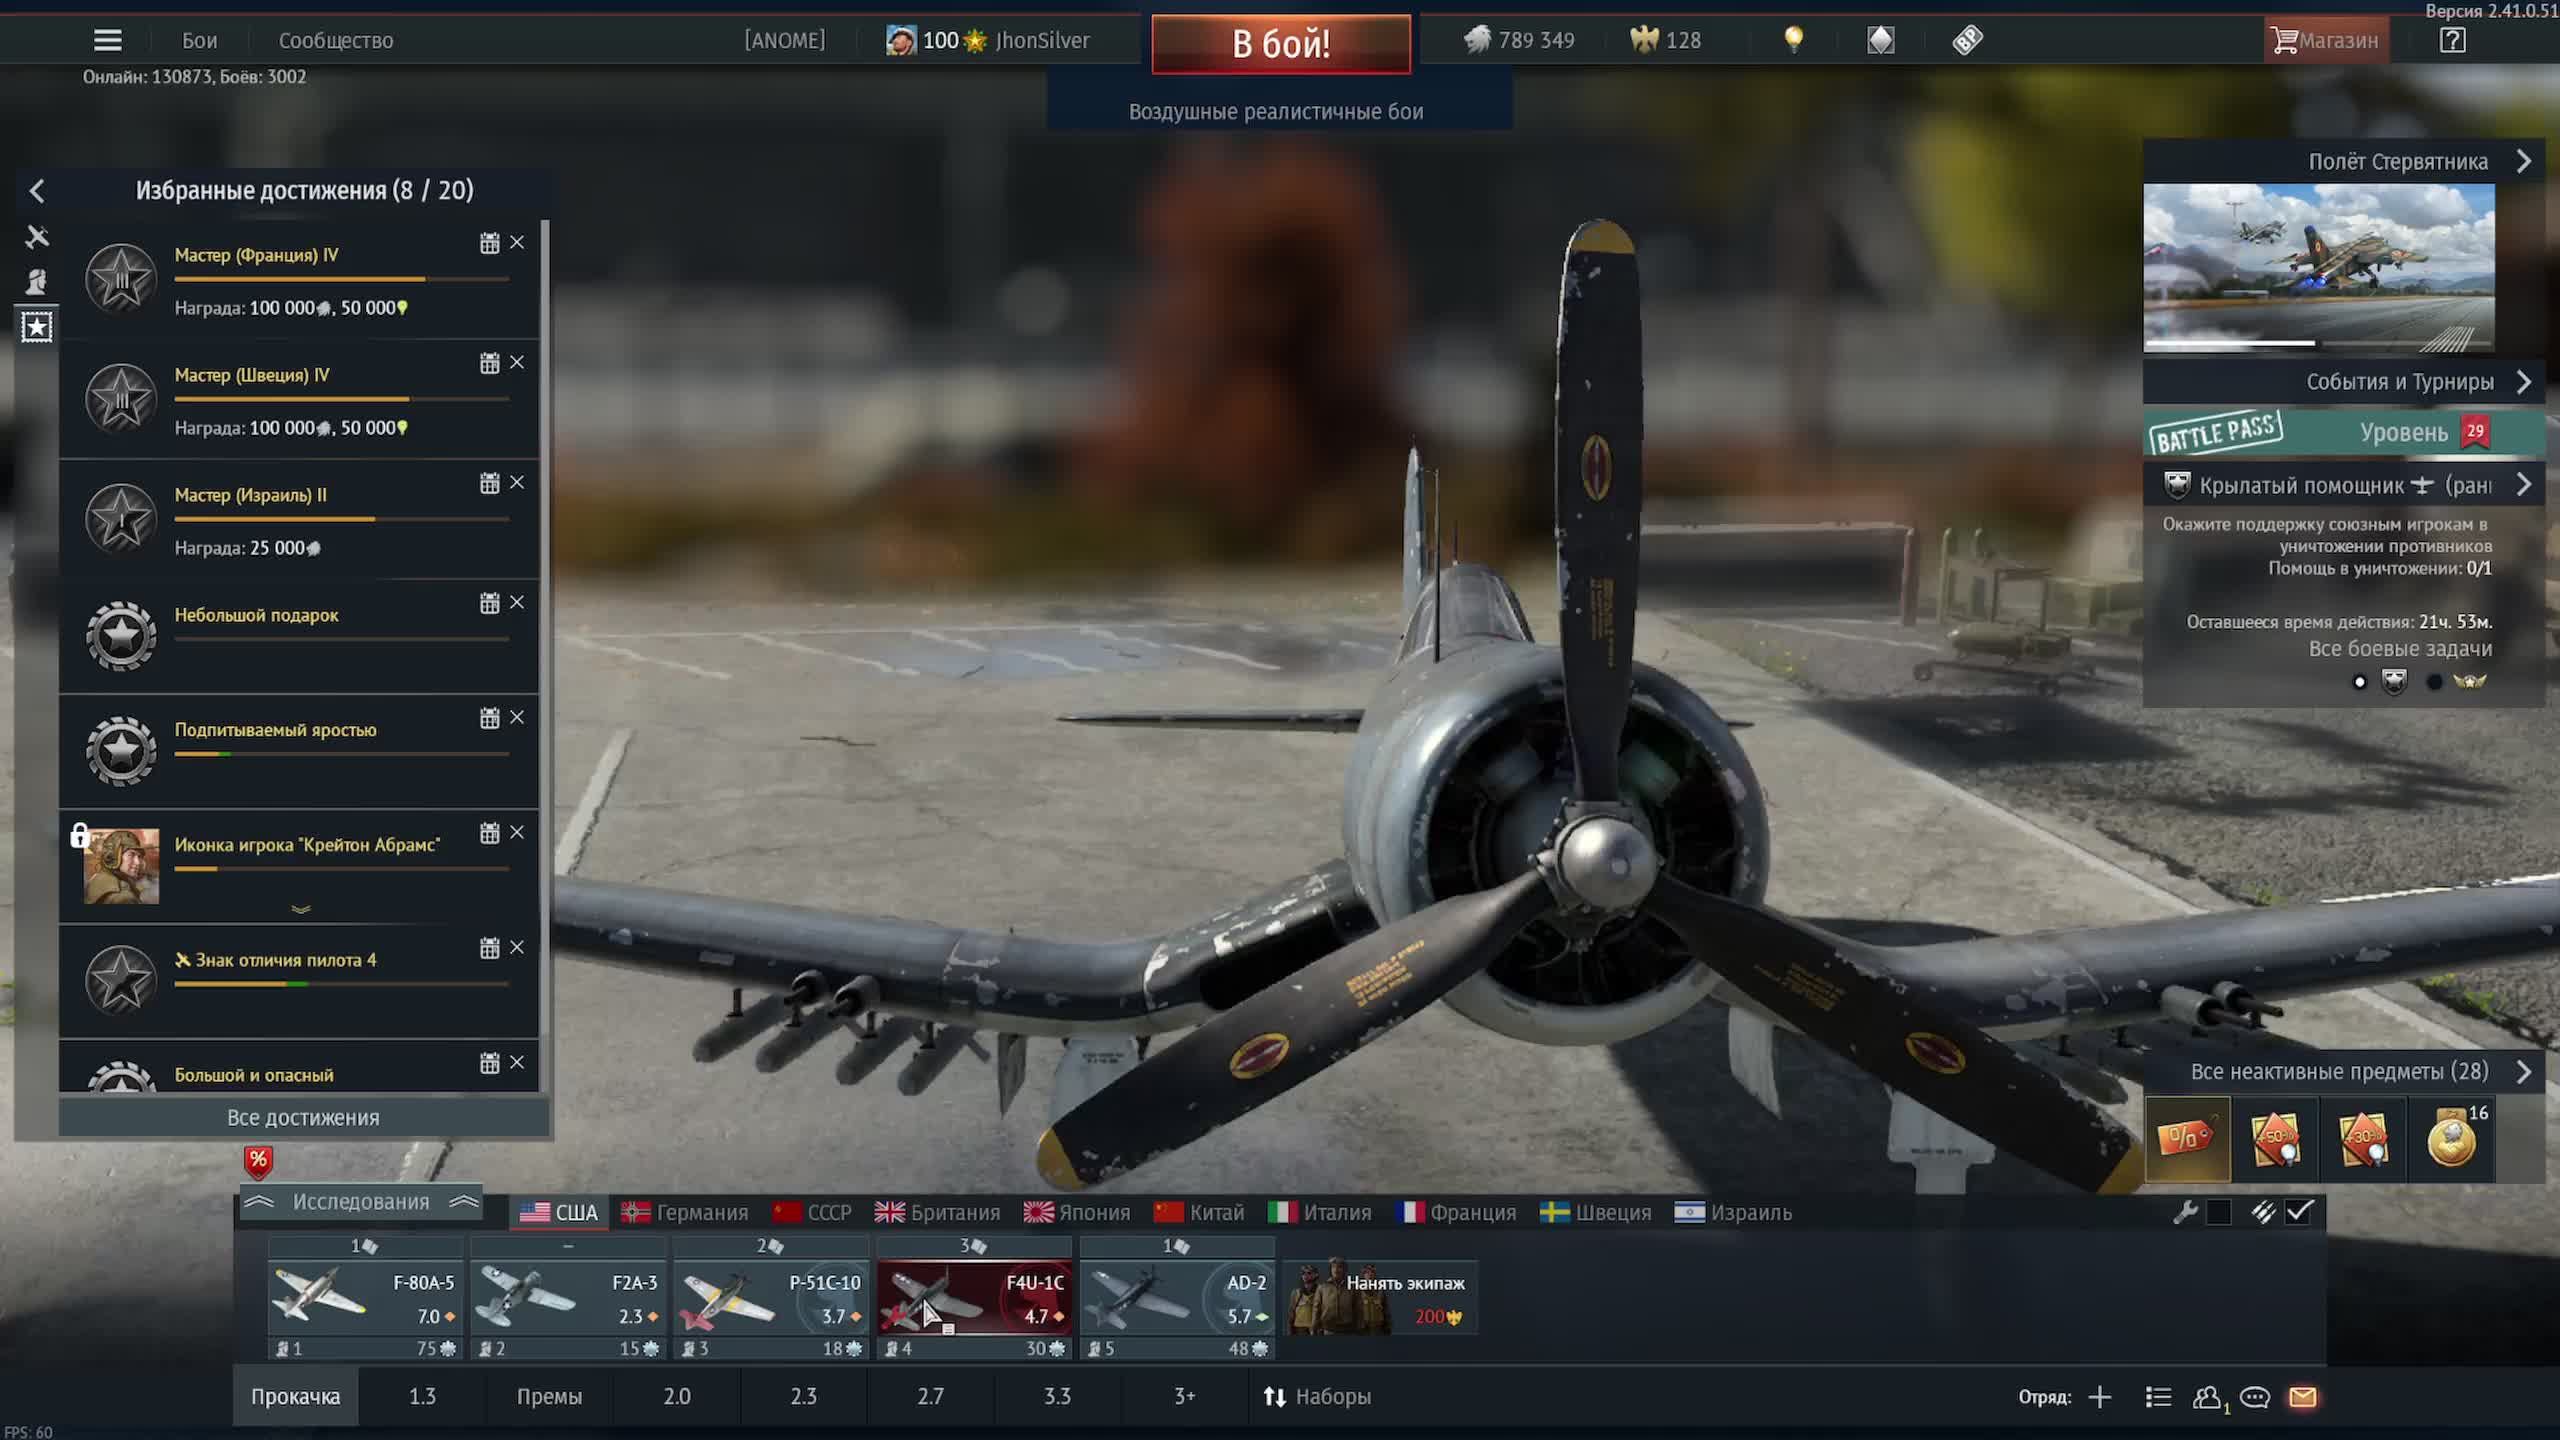Open the chat speech bubble icon

tap(2254, 1397)
